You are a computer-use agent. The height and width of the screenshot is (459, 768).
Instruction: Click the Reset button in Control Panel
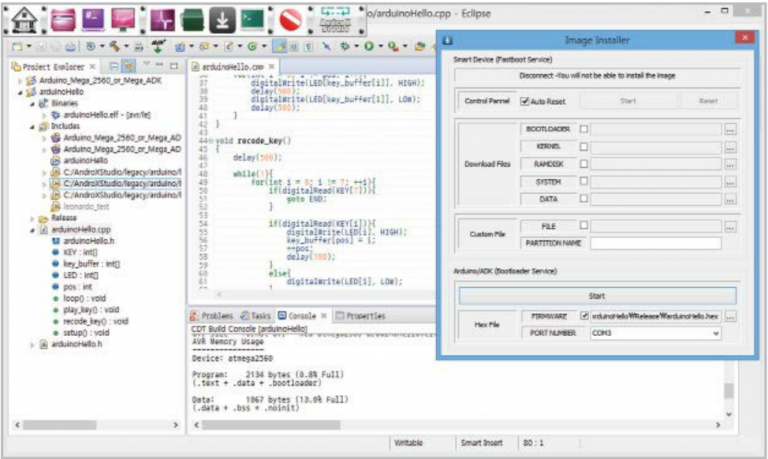pos(708,101)
